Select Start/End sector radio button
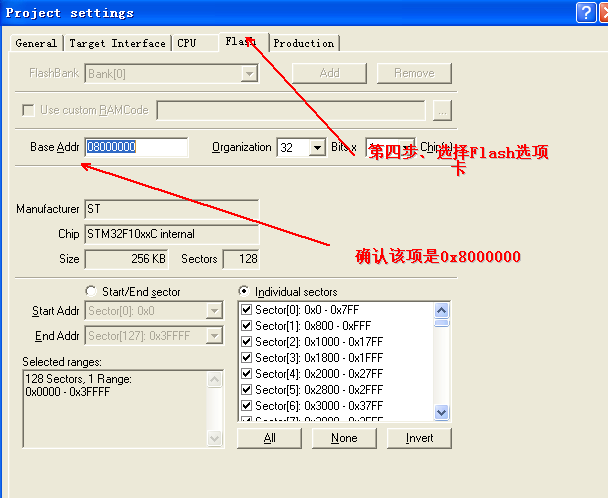The height and width of the screenshot is (498, 608). coord(91,291)
